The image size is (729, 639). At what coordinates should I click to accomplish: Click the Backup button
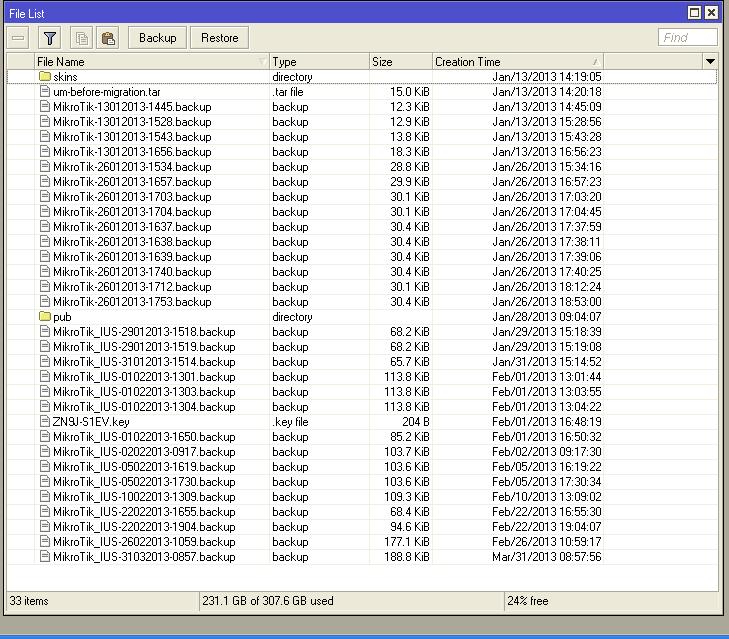[158, 38]
